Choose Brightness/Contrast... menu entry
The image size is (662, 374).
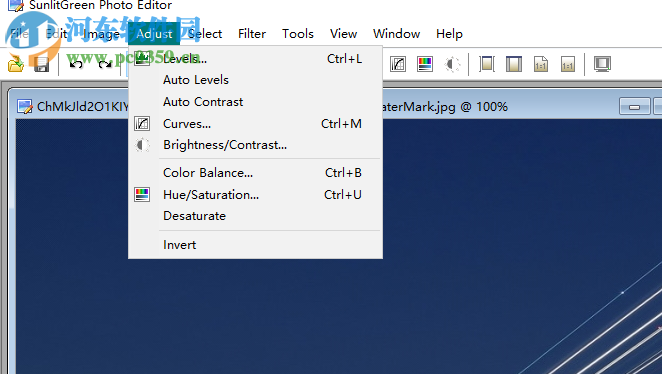(x=255, y=145)
